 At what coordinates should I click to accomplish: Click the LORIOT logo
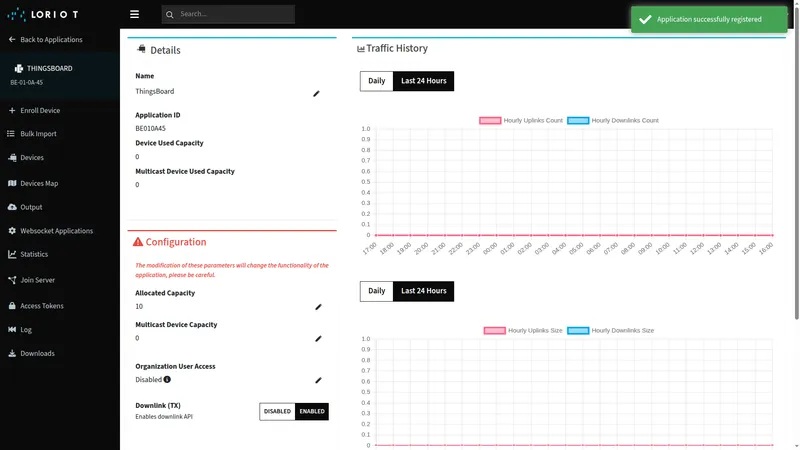(43, 14)
